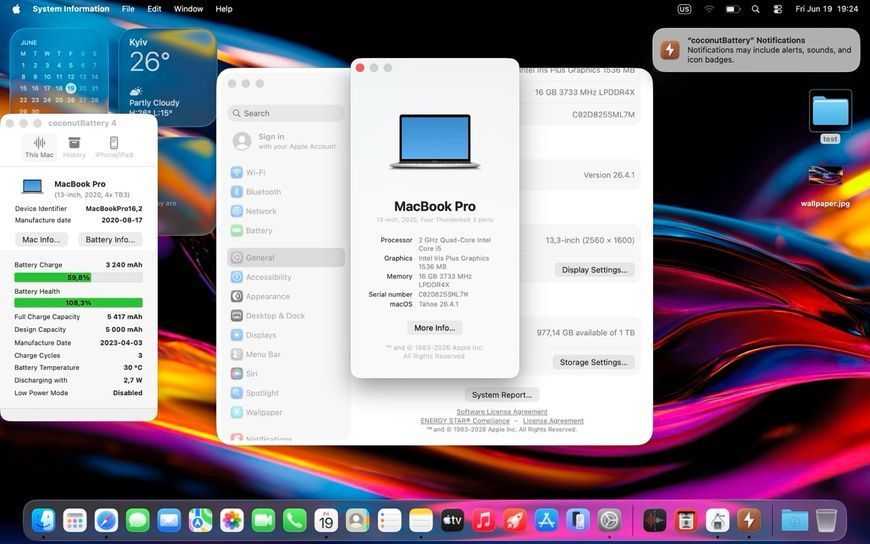
Task: Open License Agreement link
Action: (x=553, y=421)
